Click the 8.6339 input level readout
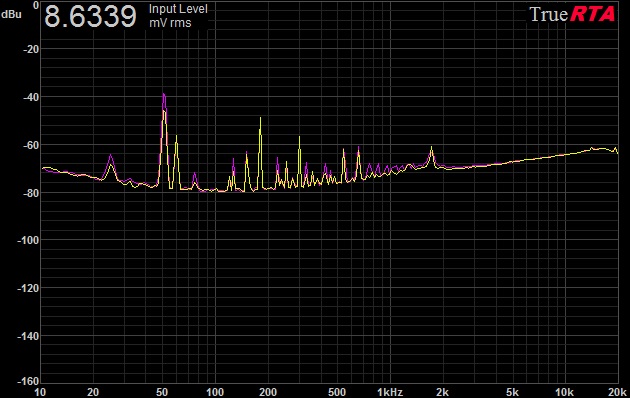Screen dimensions: 630x398 [90, 16]
